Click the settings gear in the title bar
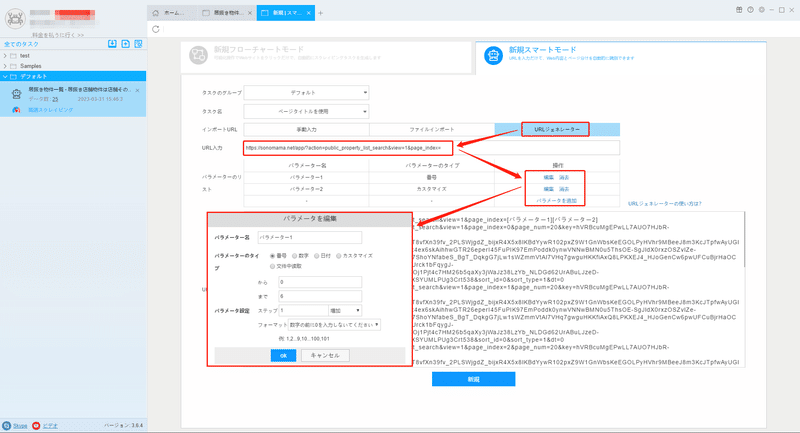The image size is (800, 433). pos(761,10)
